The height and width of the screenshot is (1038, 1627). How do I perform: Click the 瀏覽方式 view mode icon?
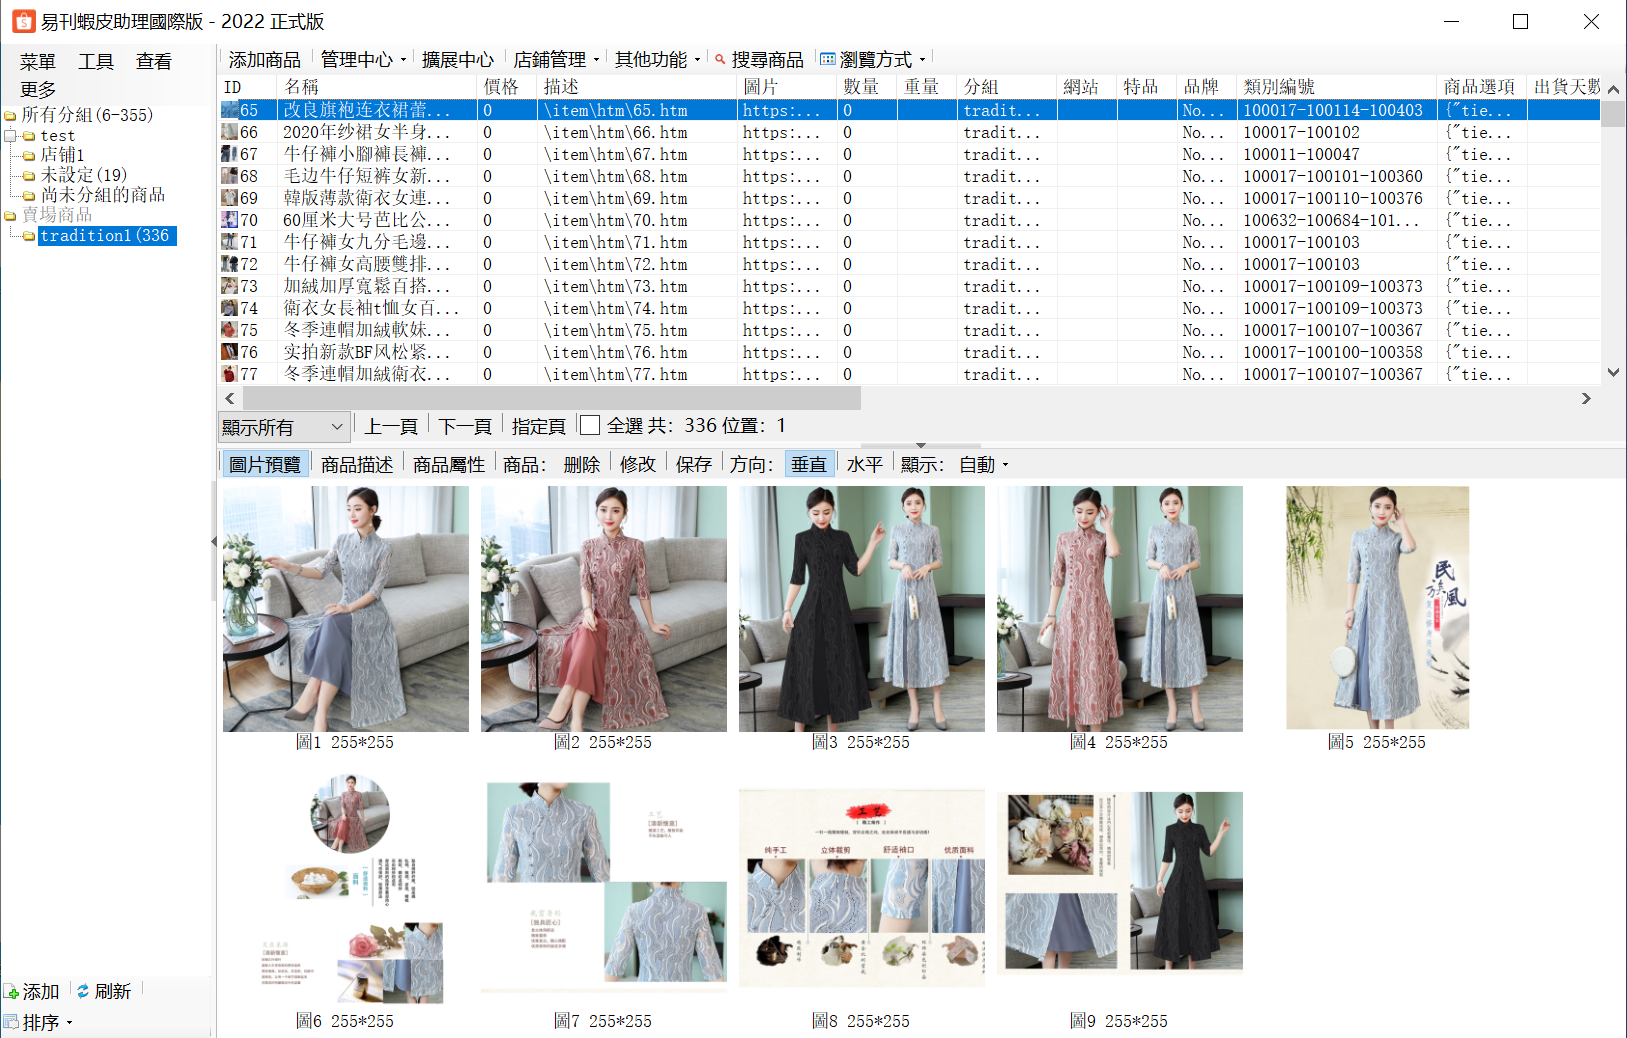[x=828, y=60]
